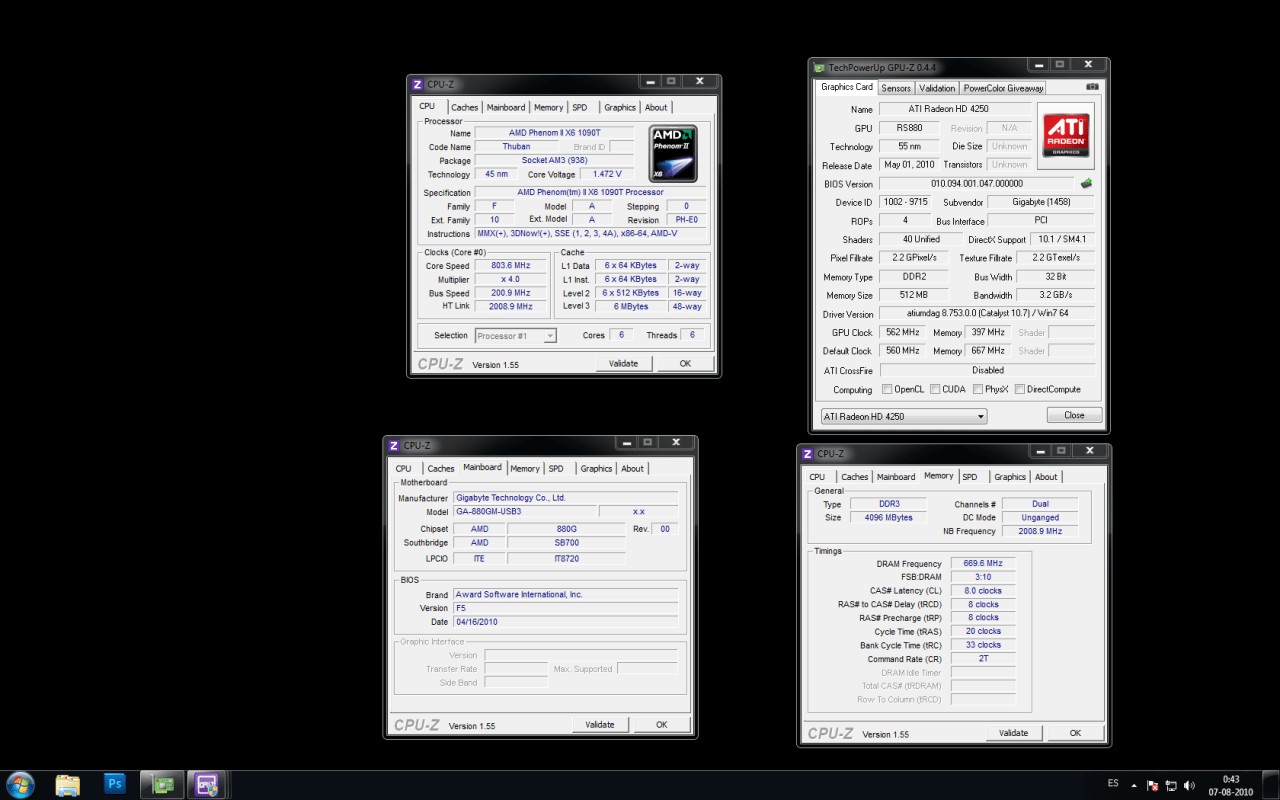Select the Mainboard tab in the CPU-Z Memory window
Viewport: 1280px width, 800px height.
[896, 476]
